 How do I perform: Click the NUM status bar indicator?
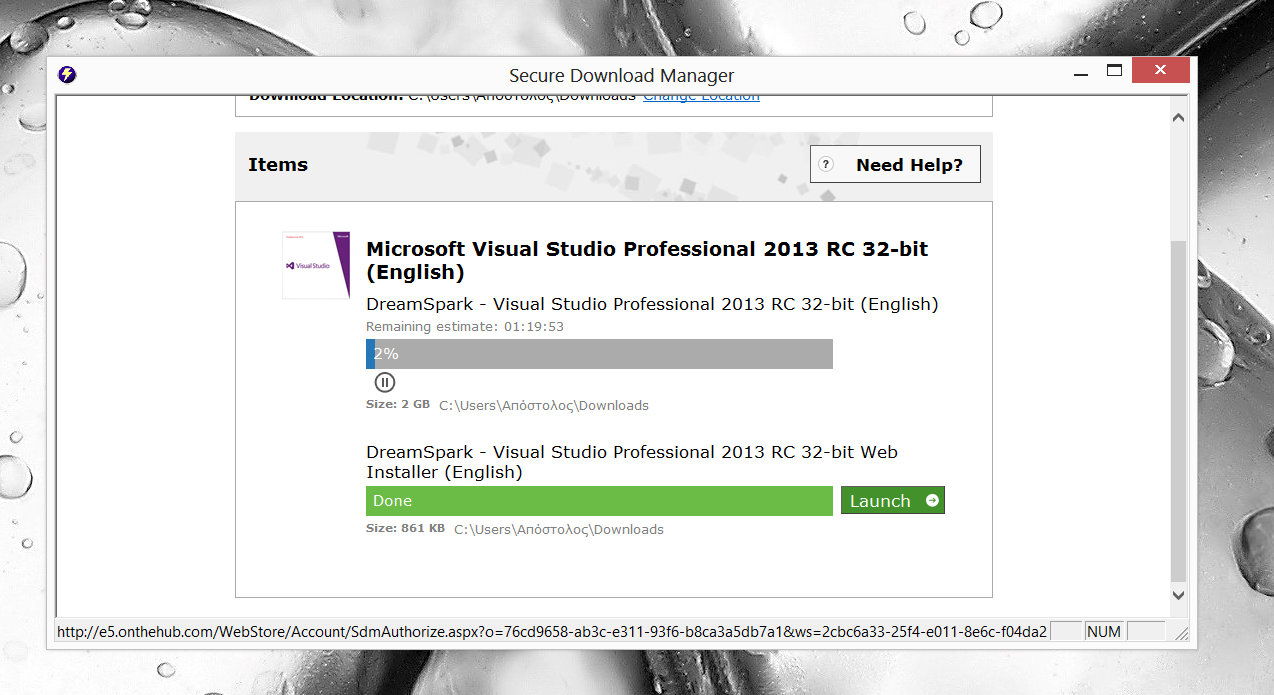coord(1104,632)
